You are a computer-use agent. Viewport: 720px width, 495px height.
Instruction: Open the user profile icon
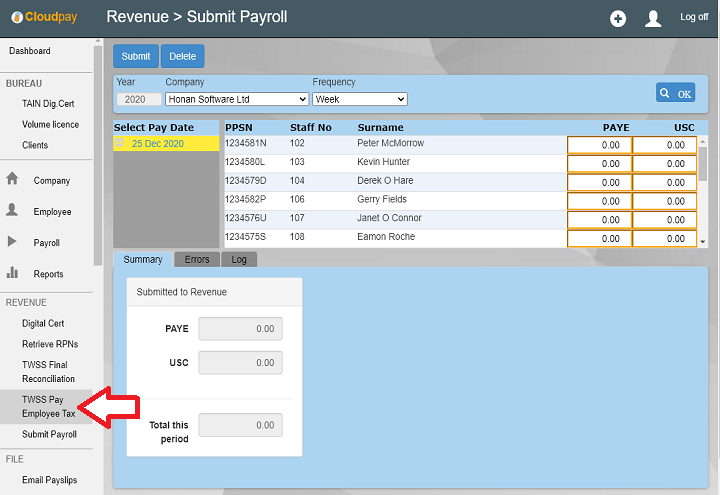point(653,18)
